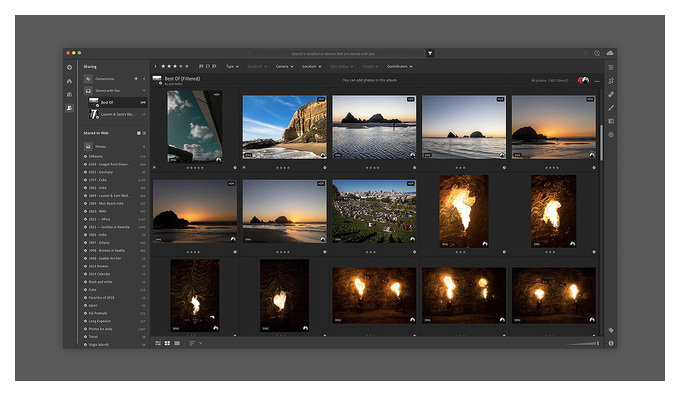Select the Crop and Rotate tool
Image resolution: width=680 pixels, height=396 pixels.
pyautogui.click(x=611, y=81)
